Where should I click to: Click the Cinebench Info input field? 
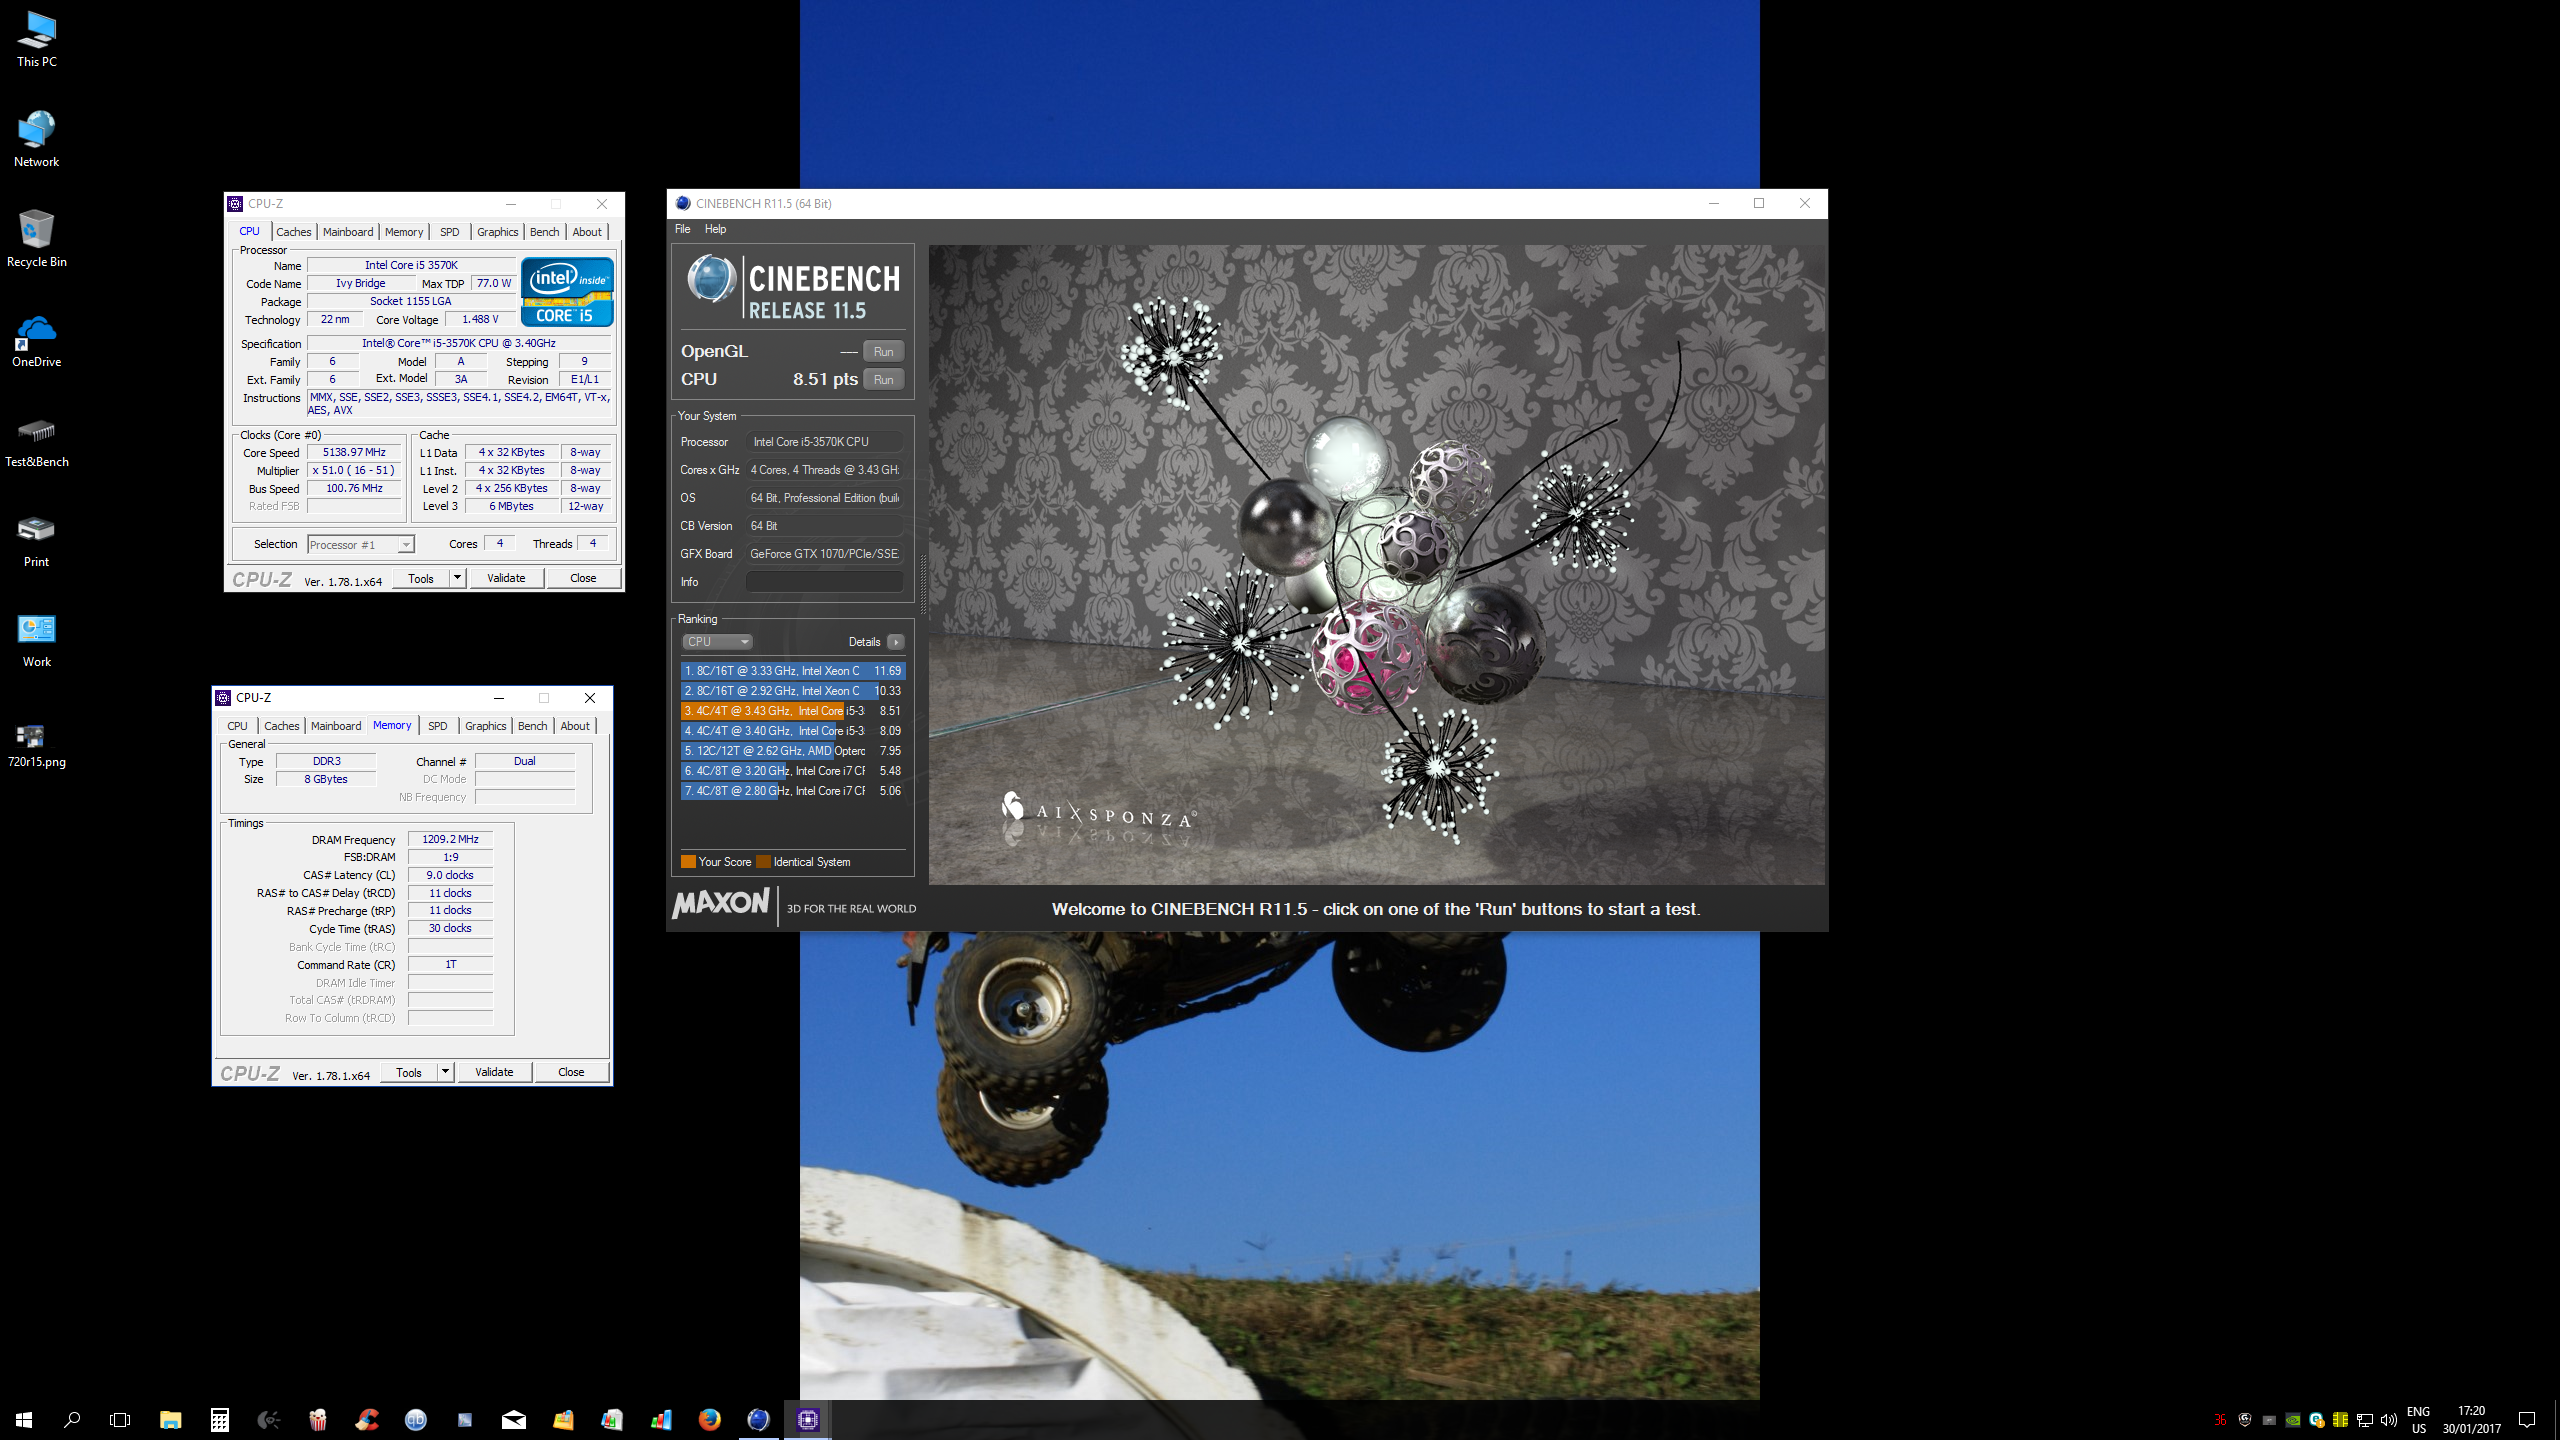[825, 582]
